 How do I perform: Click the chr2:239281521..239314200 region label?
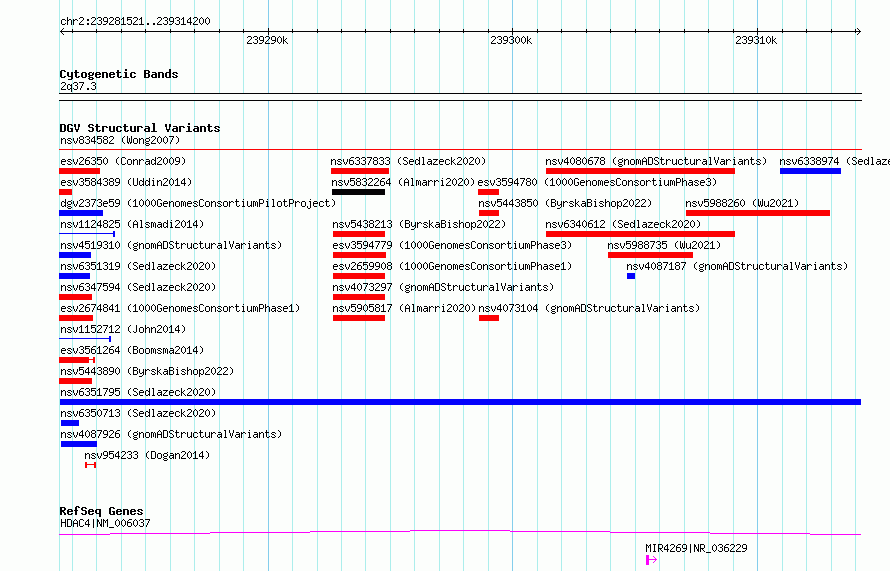(135, 21)
